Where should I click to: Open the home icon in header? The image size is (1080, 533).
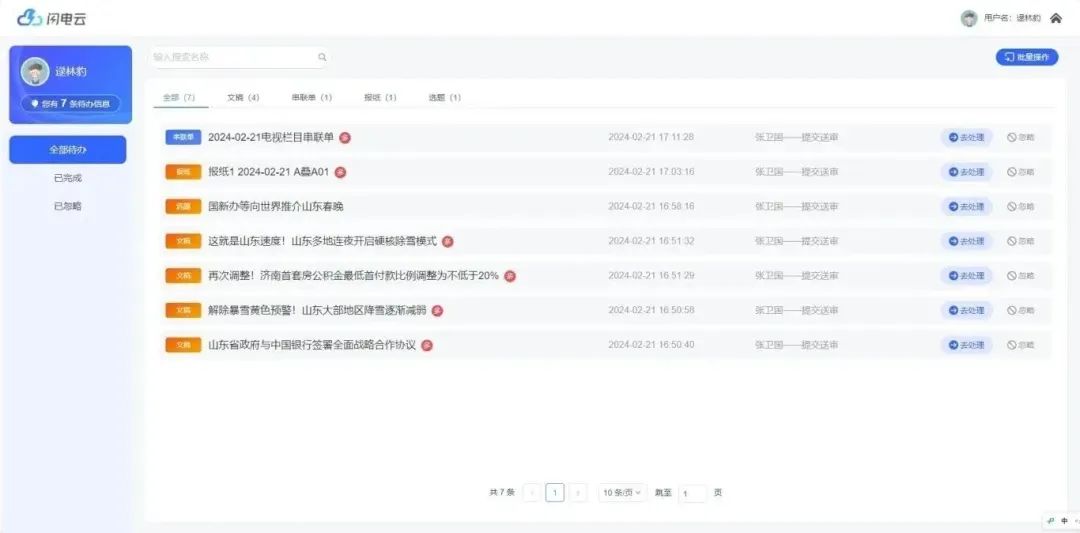[1055, 19]
